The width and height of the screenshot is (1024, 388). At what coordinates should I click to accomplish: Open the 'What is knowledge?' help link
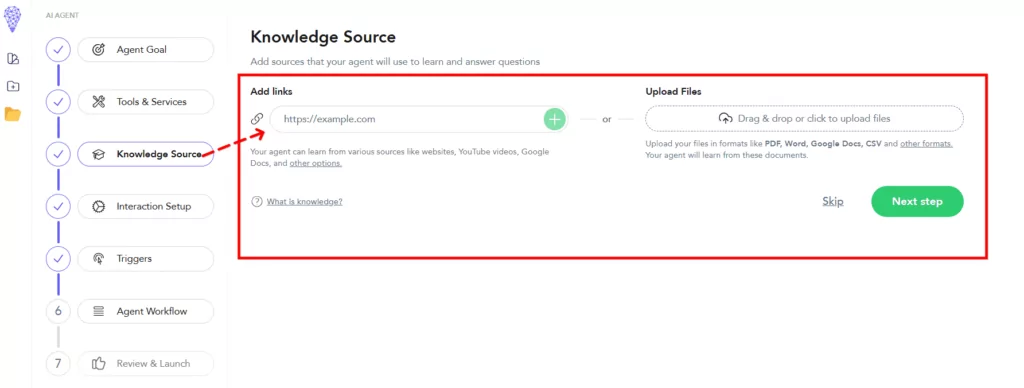(x=304, y=201)
